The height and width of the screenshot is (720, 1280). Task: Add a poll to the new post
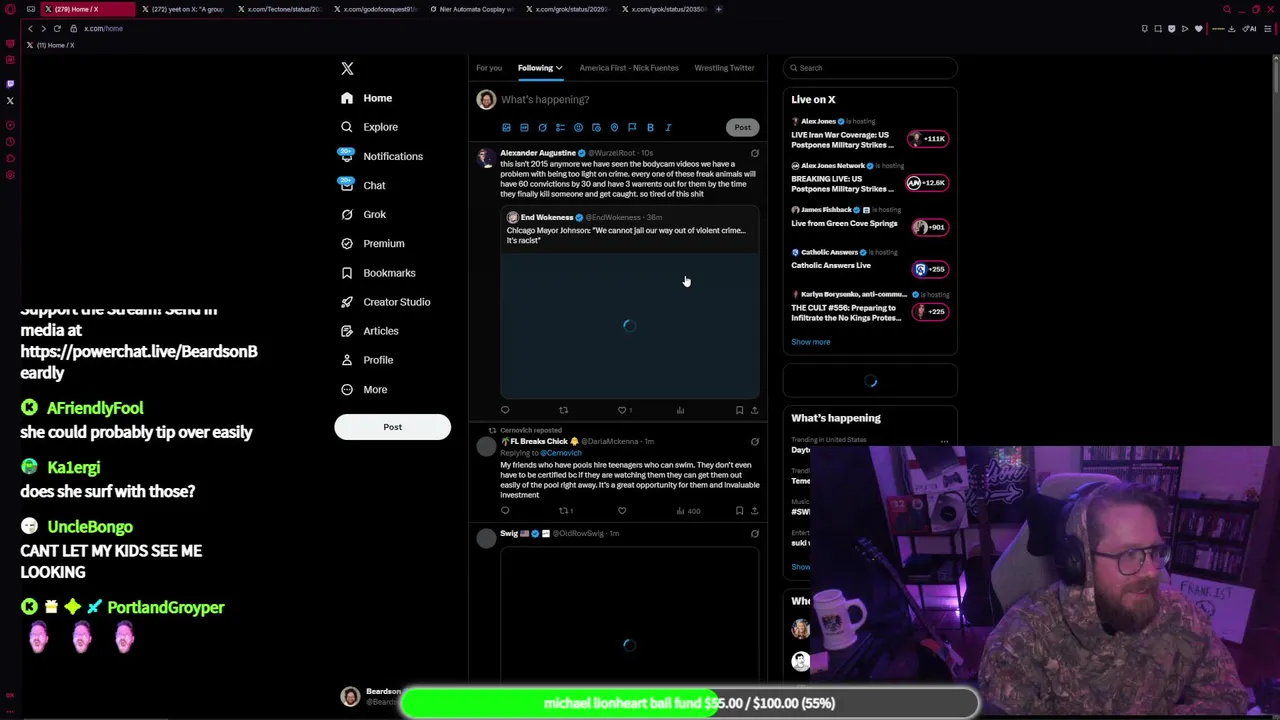[x=560, y=128]
